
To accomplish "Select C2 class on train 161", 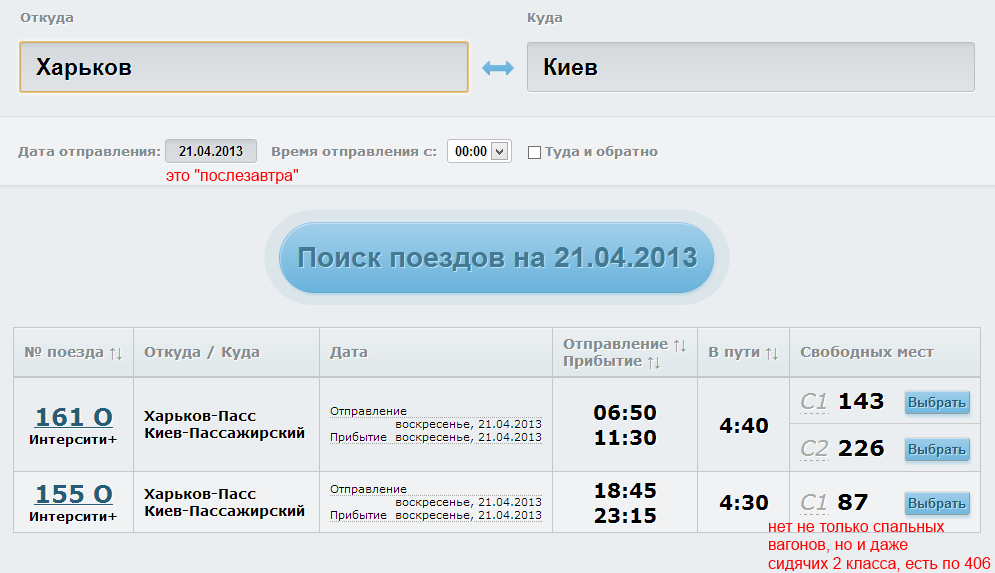I will coord(937,449).
